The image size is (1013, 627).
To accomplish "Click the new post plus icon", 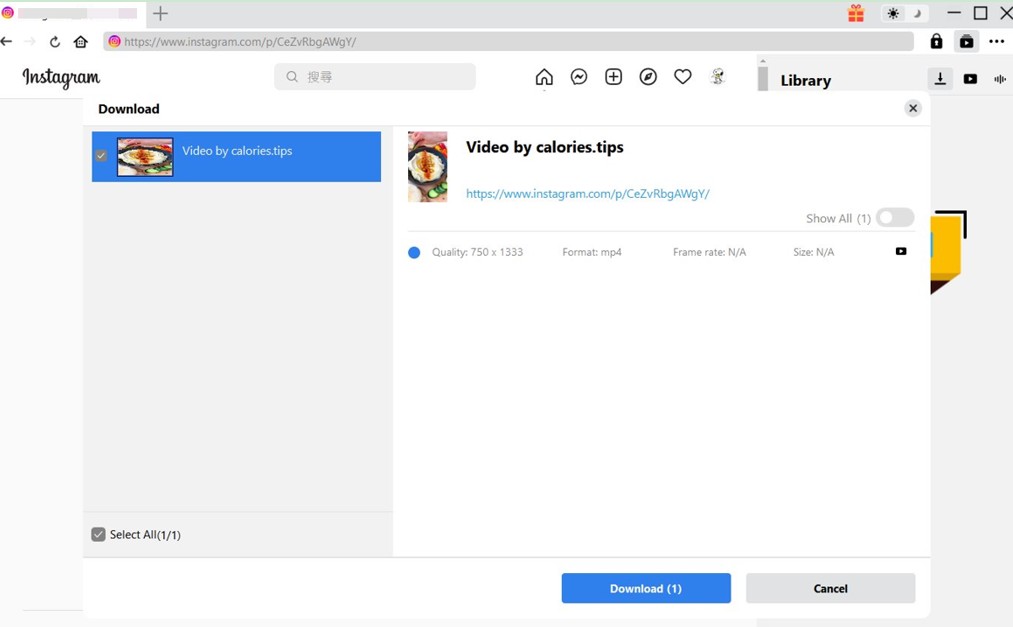I will click(x=613, y=77).
